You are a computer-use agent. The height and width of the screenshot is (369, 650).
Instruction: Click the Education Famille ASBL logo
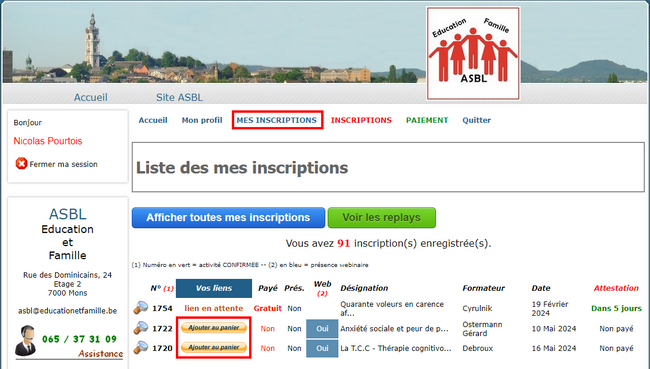point(473,53)
